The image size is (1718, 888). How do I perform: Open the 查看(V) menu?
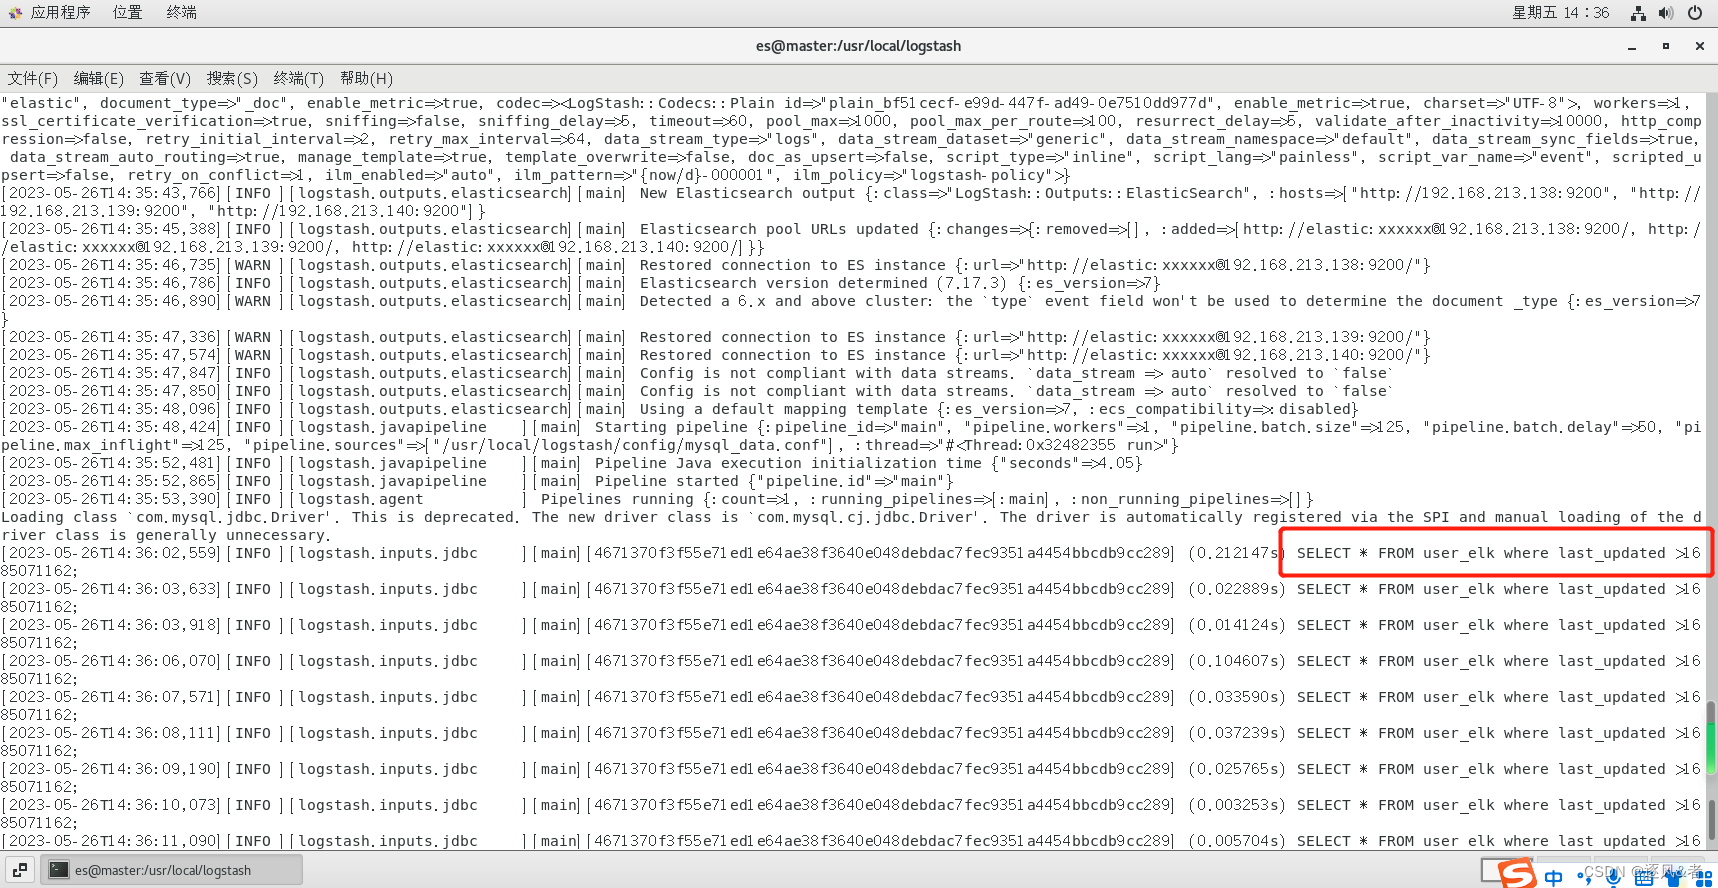point(165,78)
